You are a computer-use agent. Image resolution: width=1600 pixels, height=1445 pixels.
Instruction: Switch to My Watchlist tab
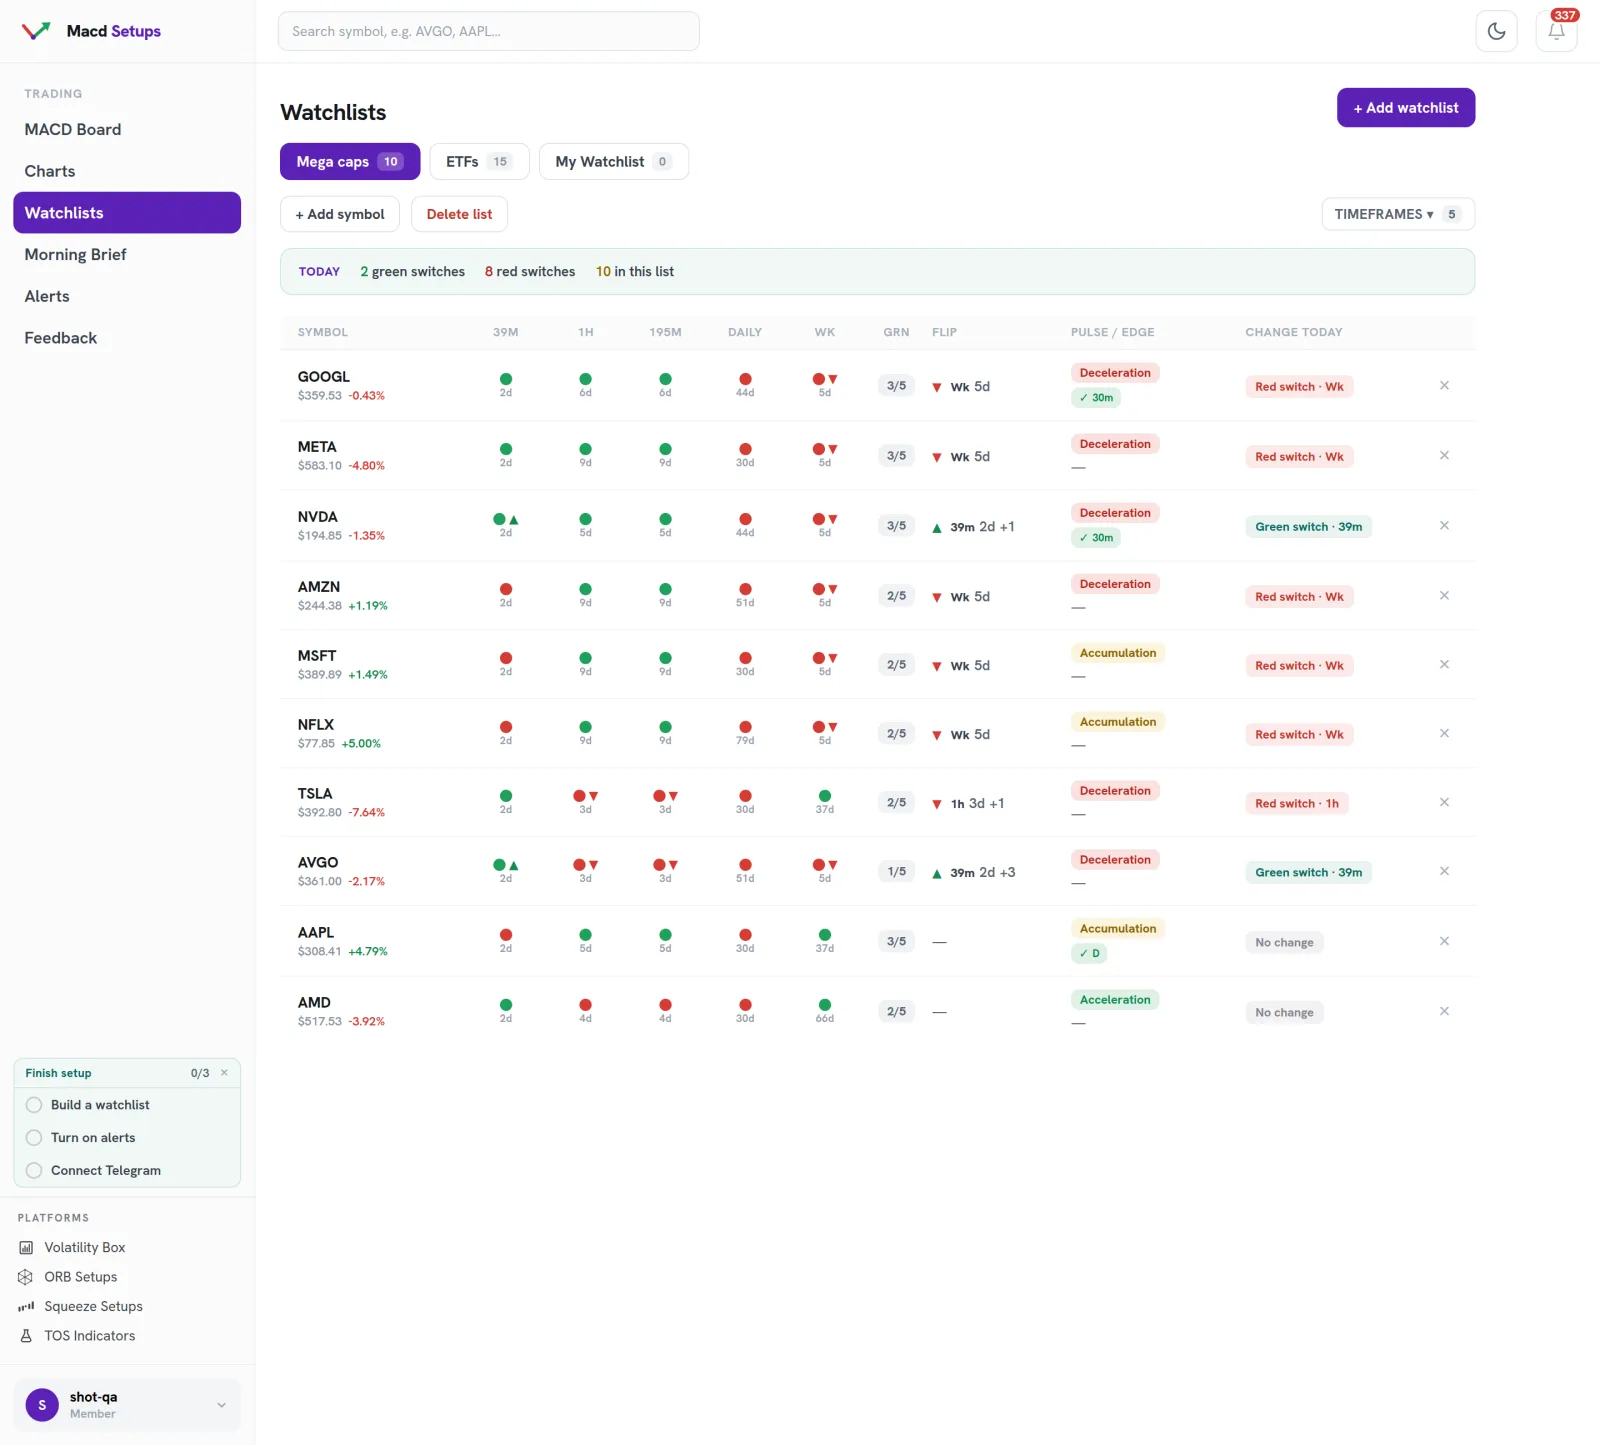[x=613, y=162]
